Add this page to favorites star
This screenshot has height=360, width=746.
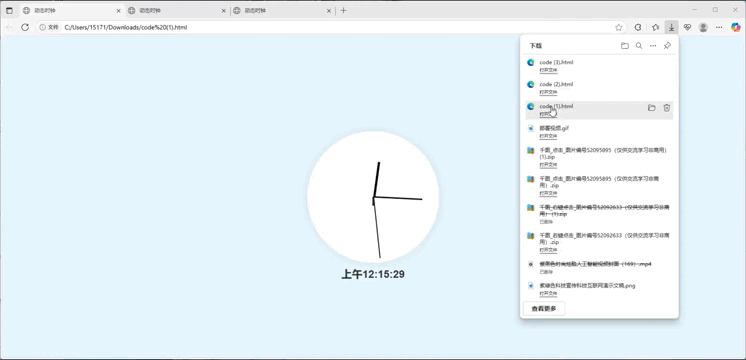point(618,28)
